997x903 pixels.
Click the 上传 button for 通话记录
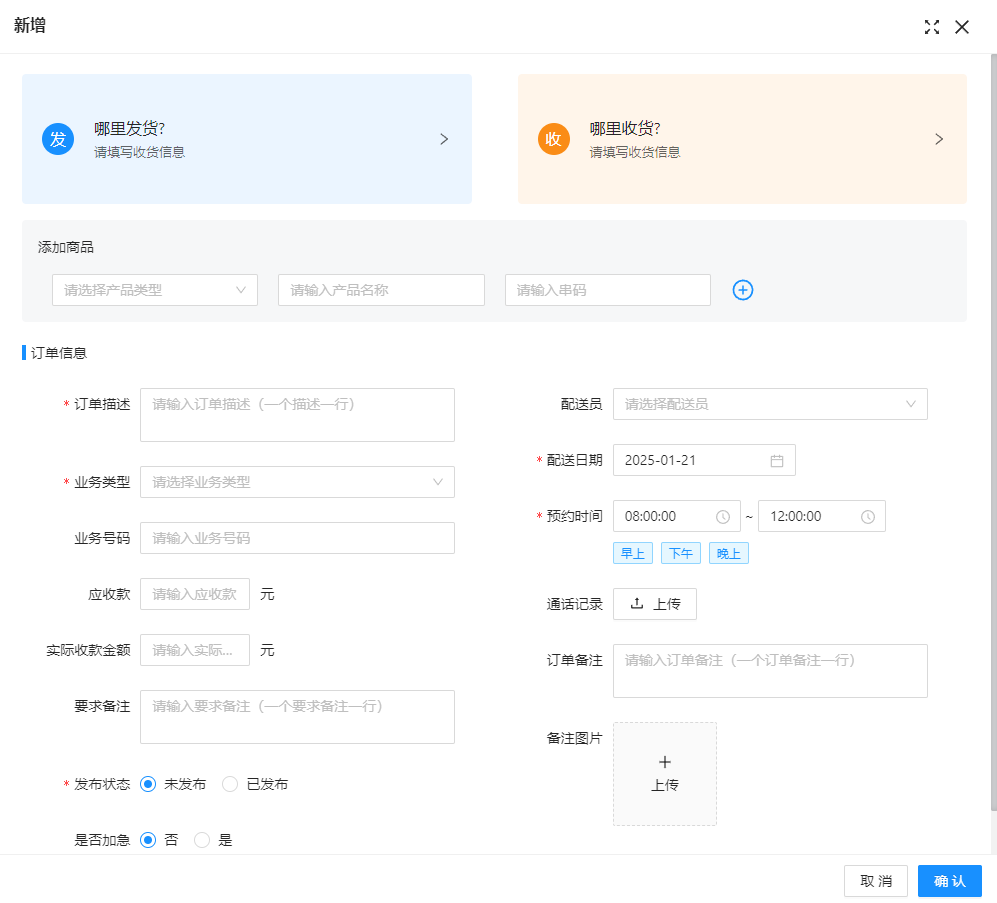[655, 603]
